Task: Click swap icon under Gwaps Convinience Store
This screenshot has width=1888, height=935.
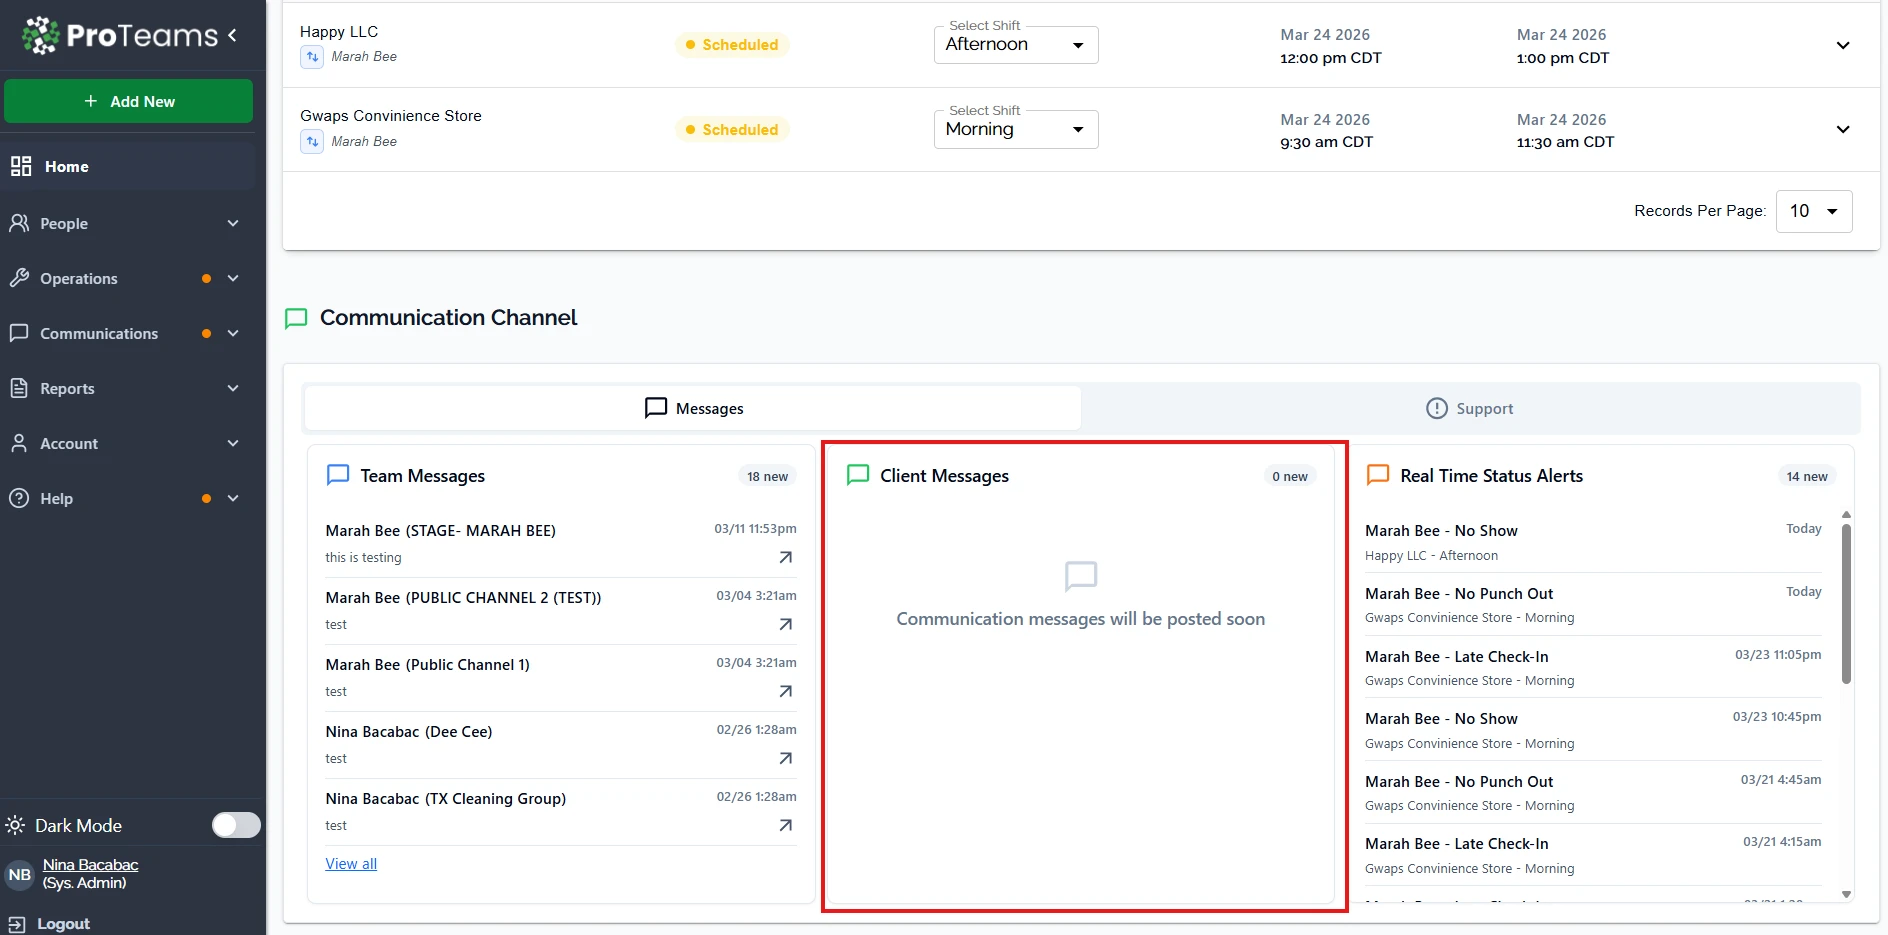Action: [x=312, y=142]
